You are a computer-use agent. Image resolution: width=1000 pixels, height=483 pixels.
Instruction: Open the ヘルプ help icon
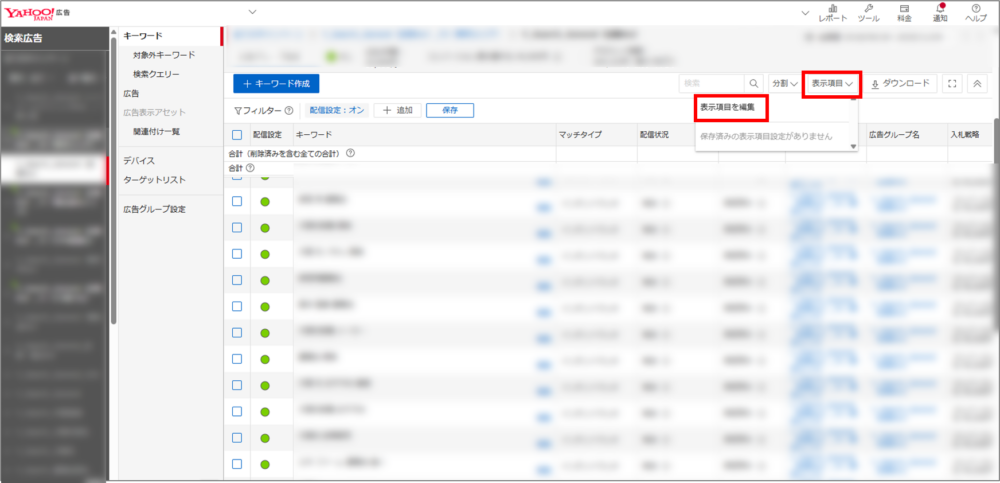click(976, 12)
